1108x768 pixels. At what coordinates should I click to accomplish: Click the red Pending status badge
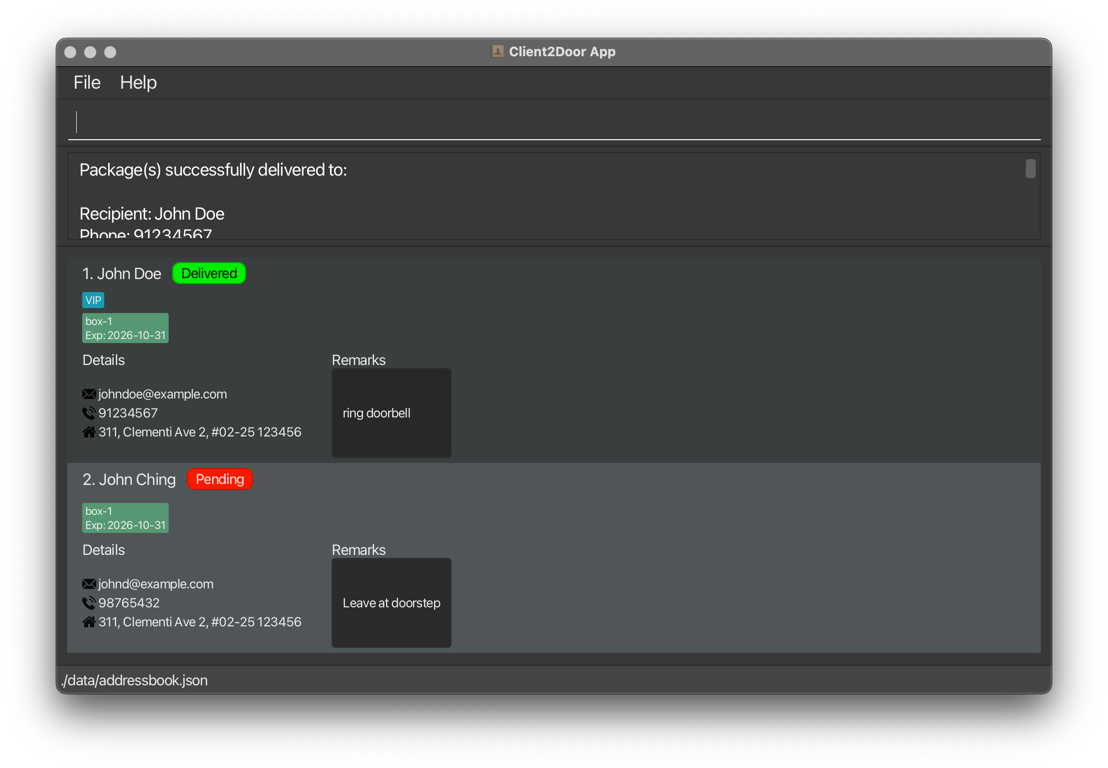(x=220, y=479)
